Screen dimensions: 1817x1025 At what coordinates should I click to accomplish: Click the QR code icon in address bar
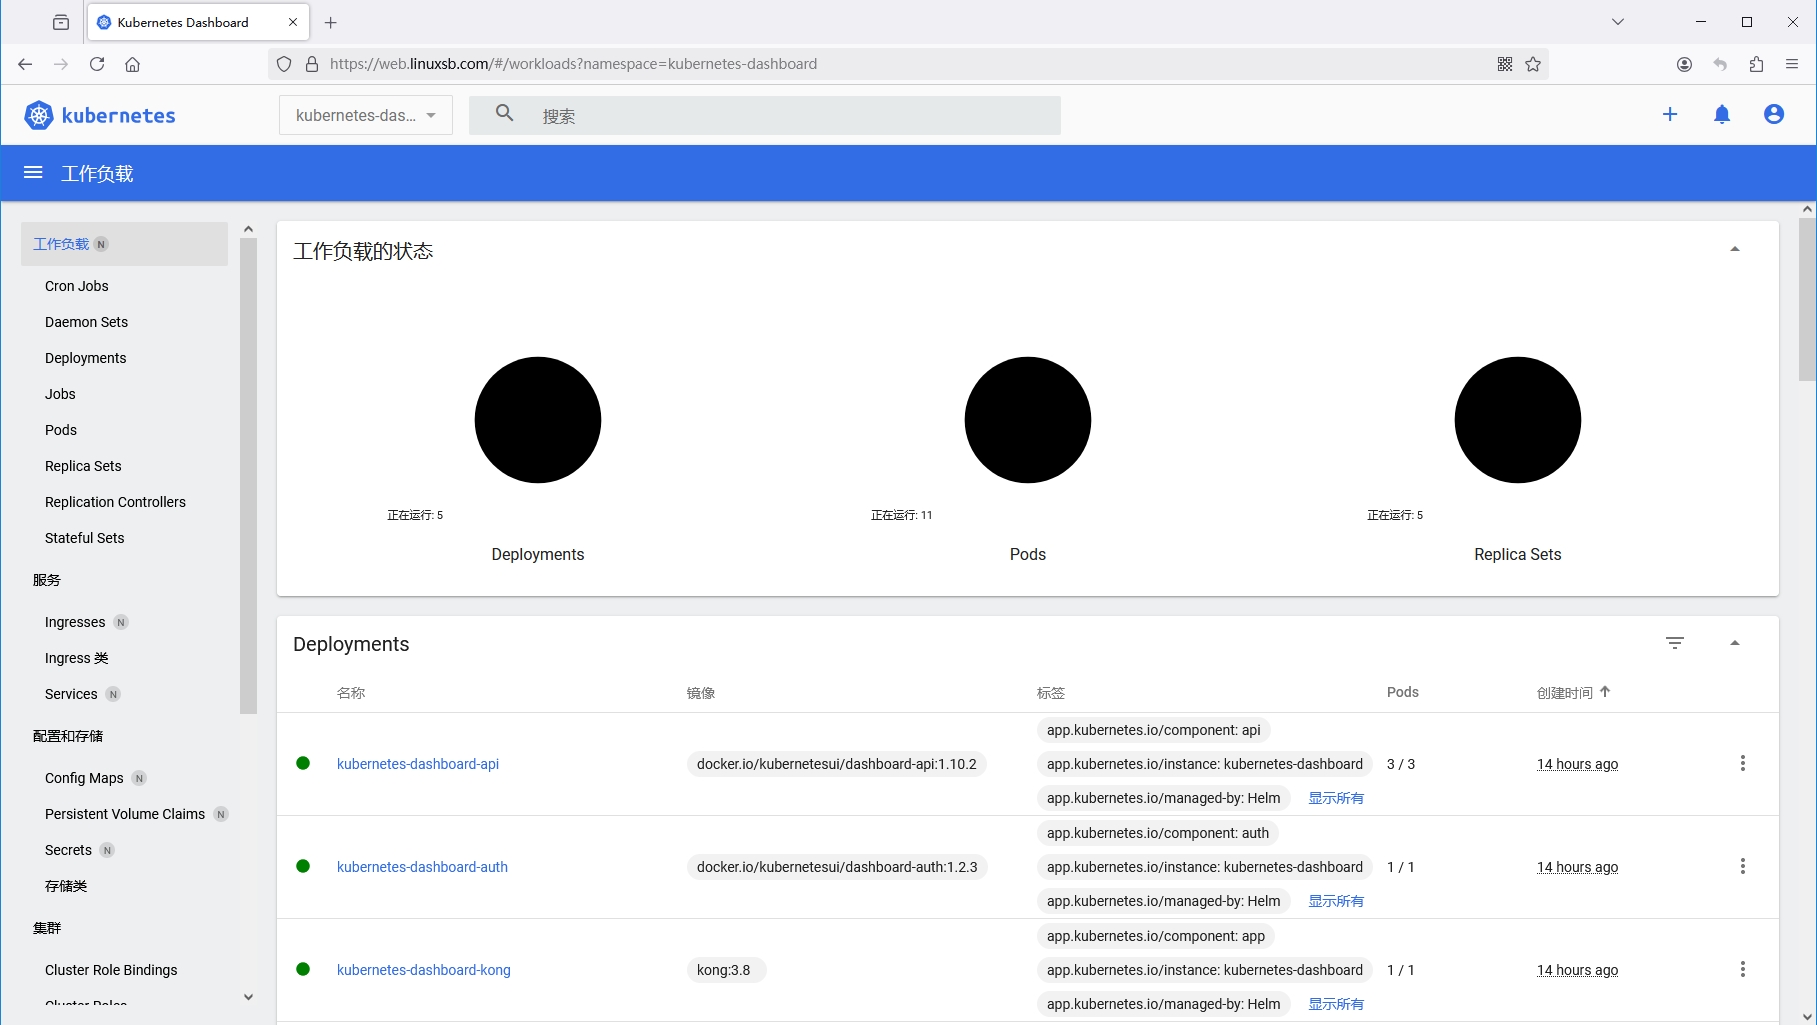pos(1505,64)
